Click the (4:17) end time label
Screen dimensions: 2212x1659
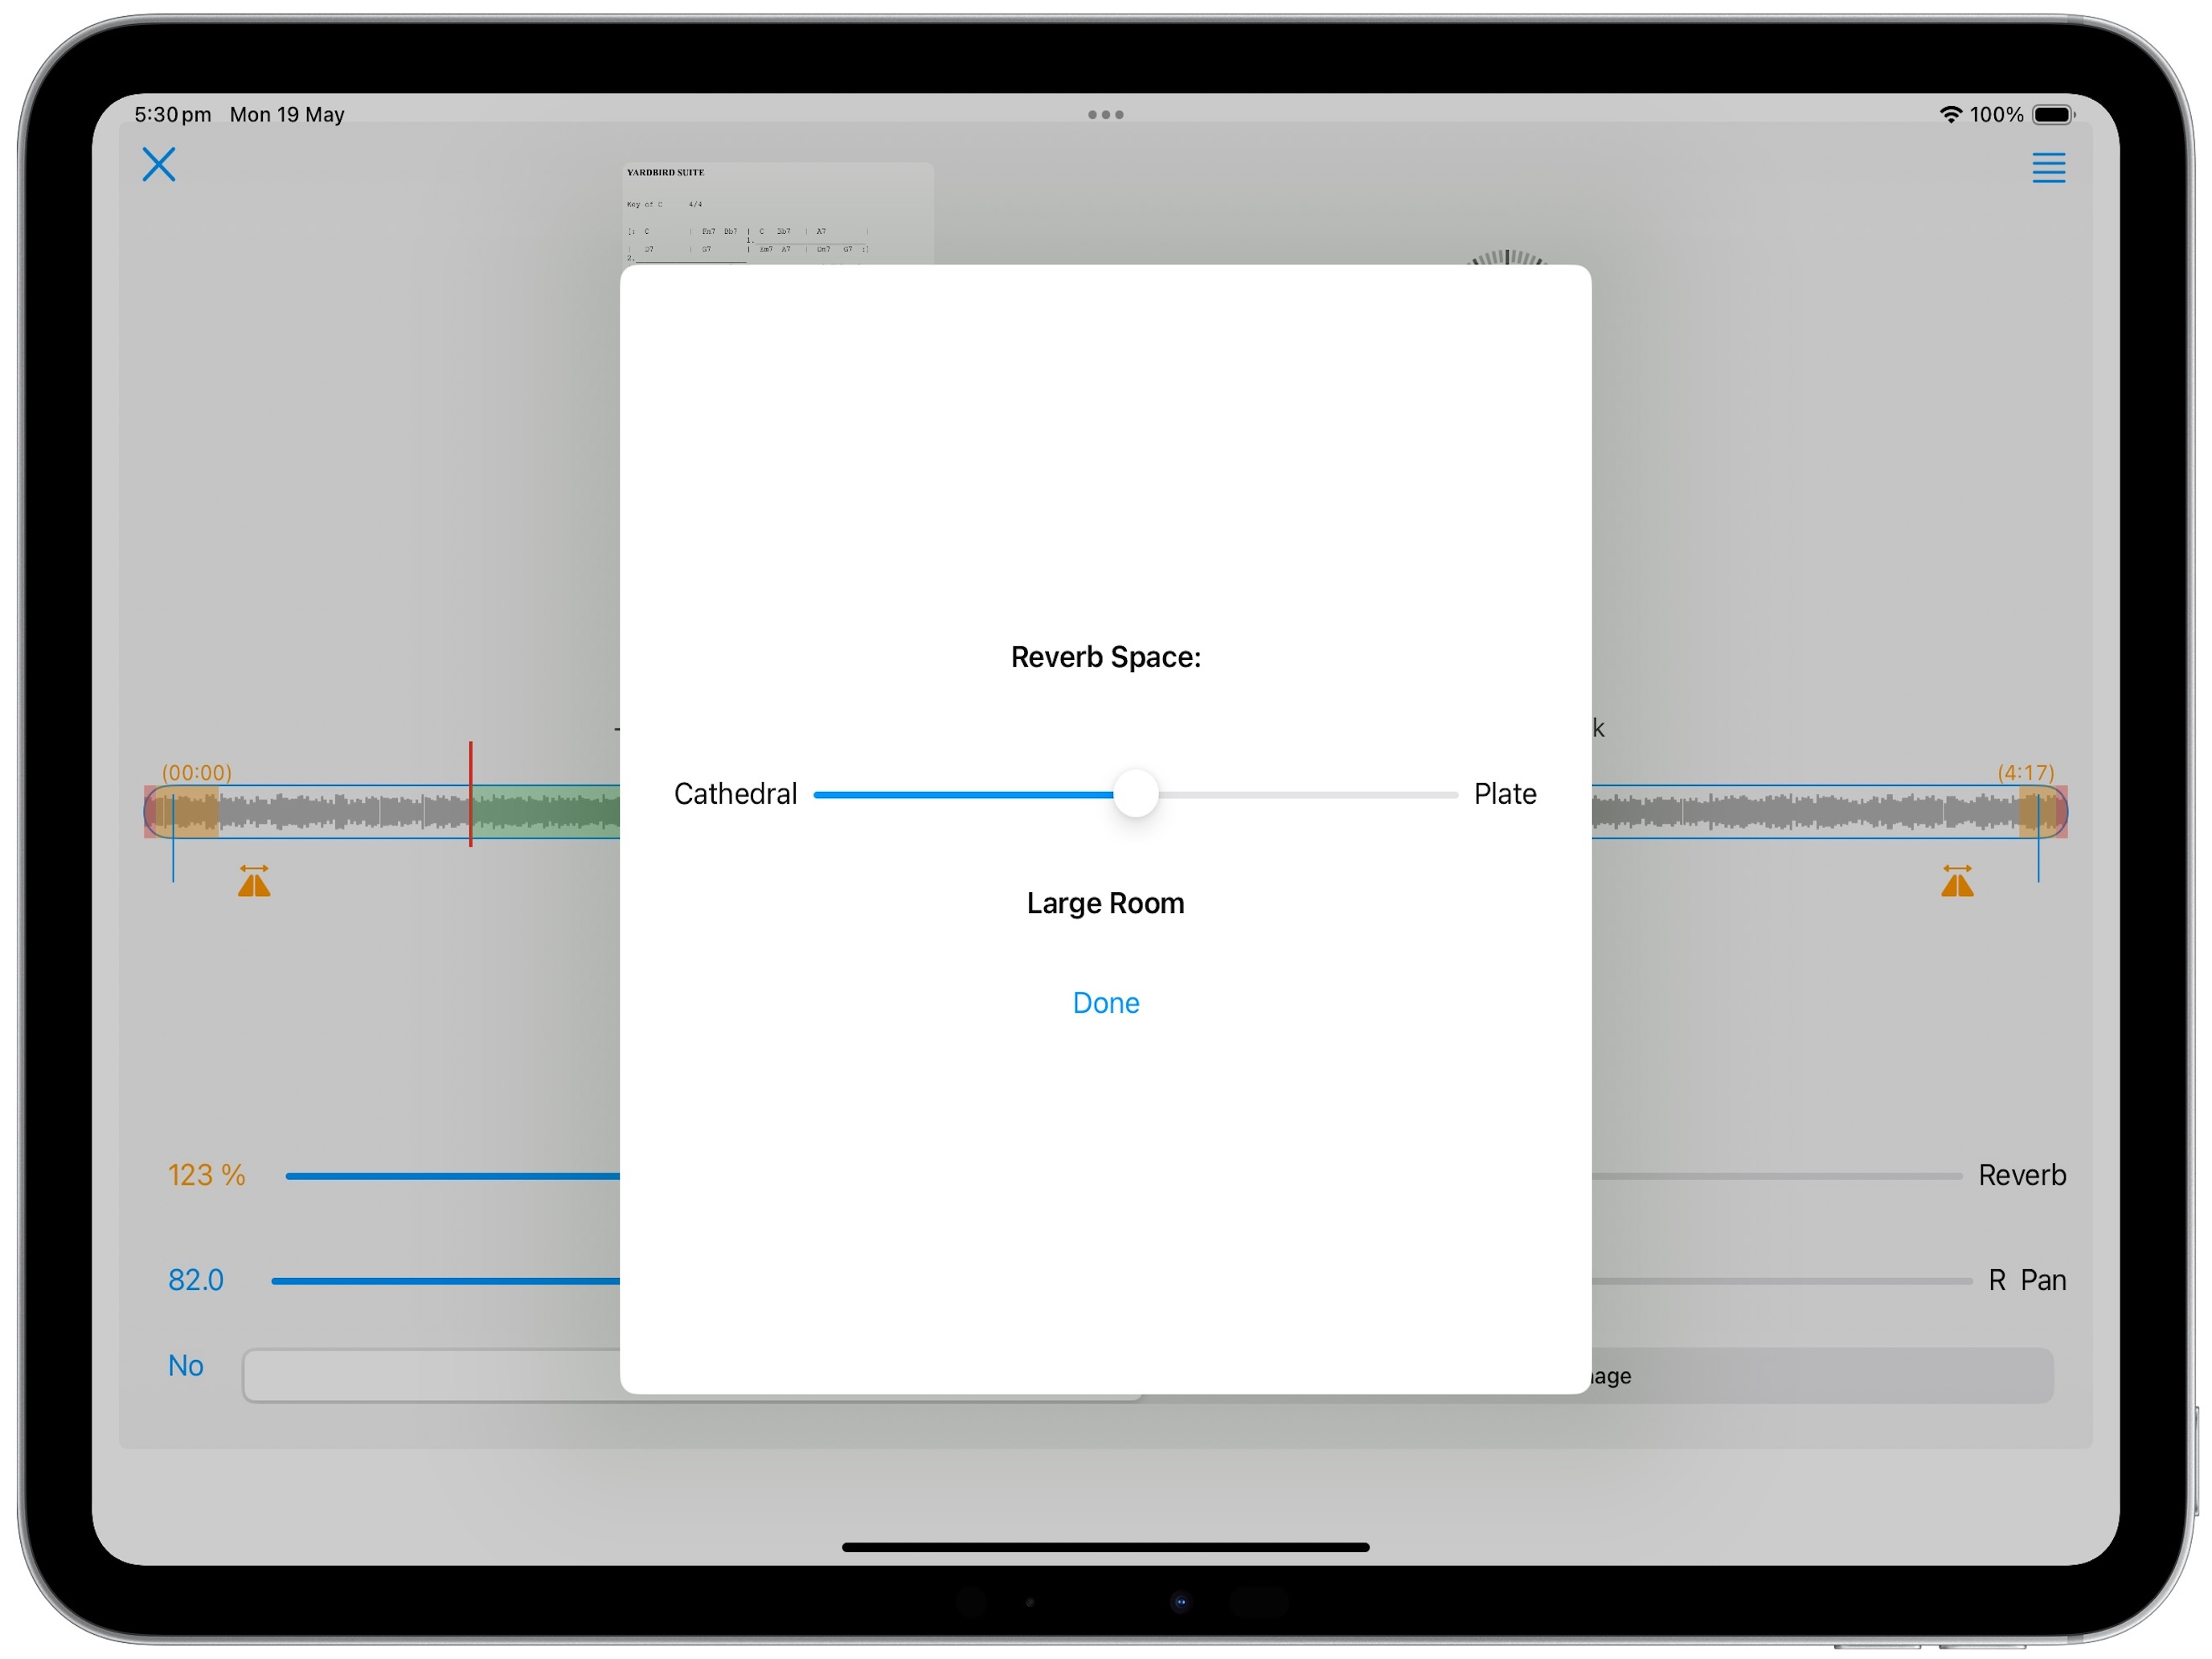tap(2025, 772)
